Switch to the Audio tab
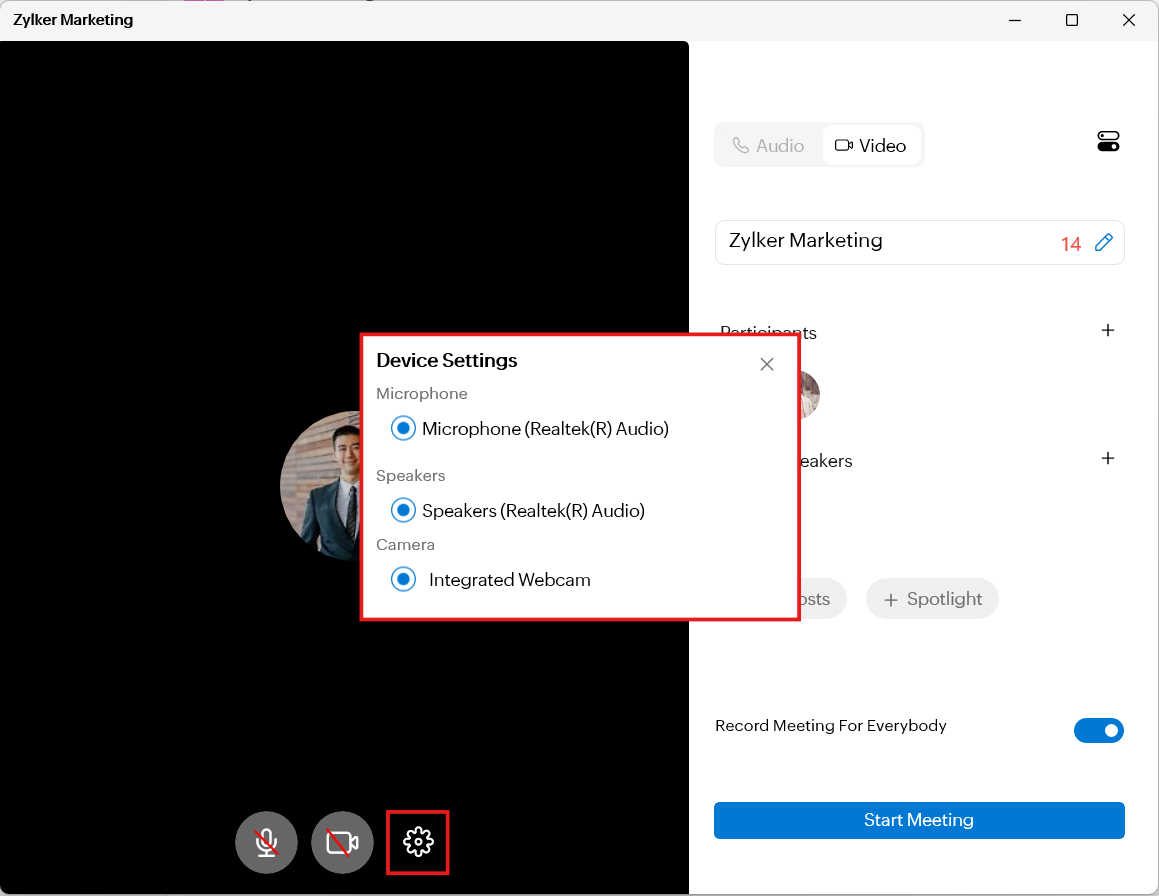 point(768,146)
